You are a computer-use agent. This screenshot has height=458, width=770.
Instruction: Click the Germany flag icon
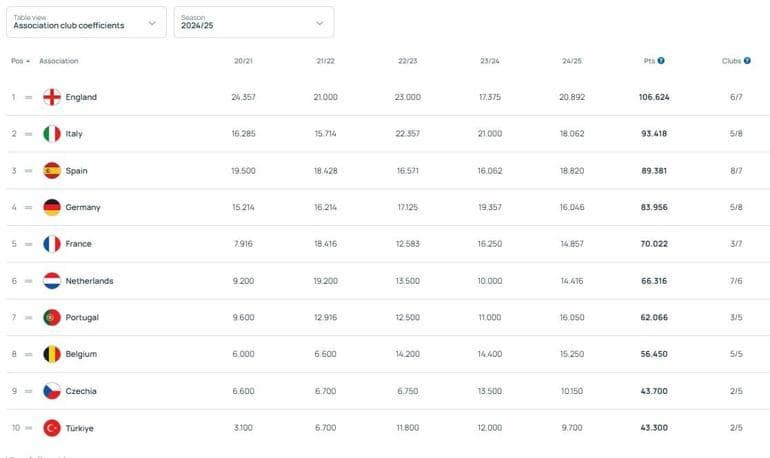pyautogui.click(x=52, y=207)
